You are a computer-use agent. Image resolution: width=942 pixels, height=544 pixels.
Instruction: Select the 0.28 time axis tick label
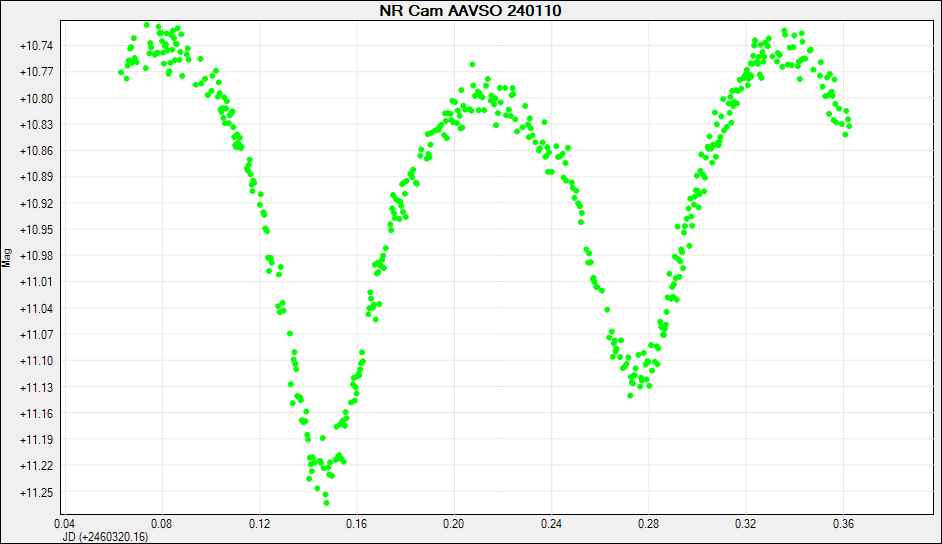[648, 523]
